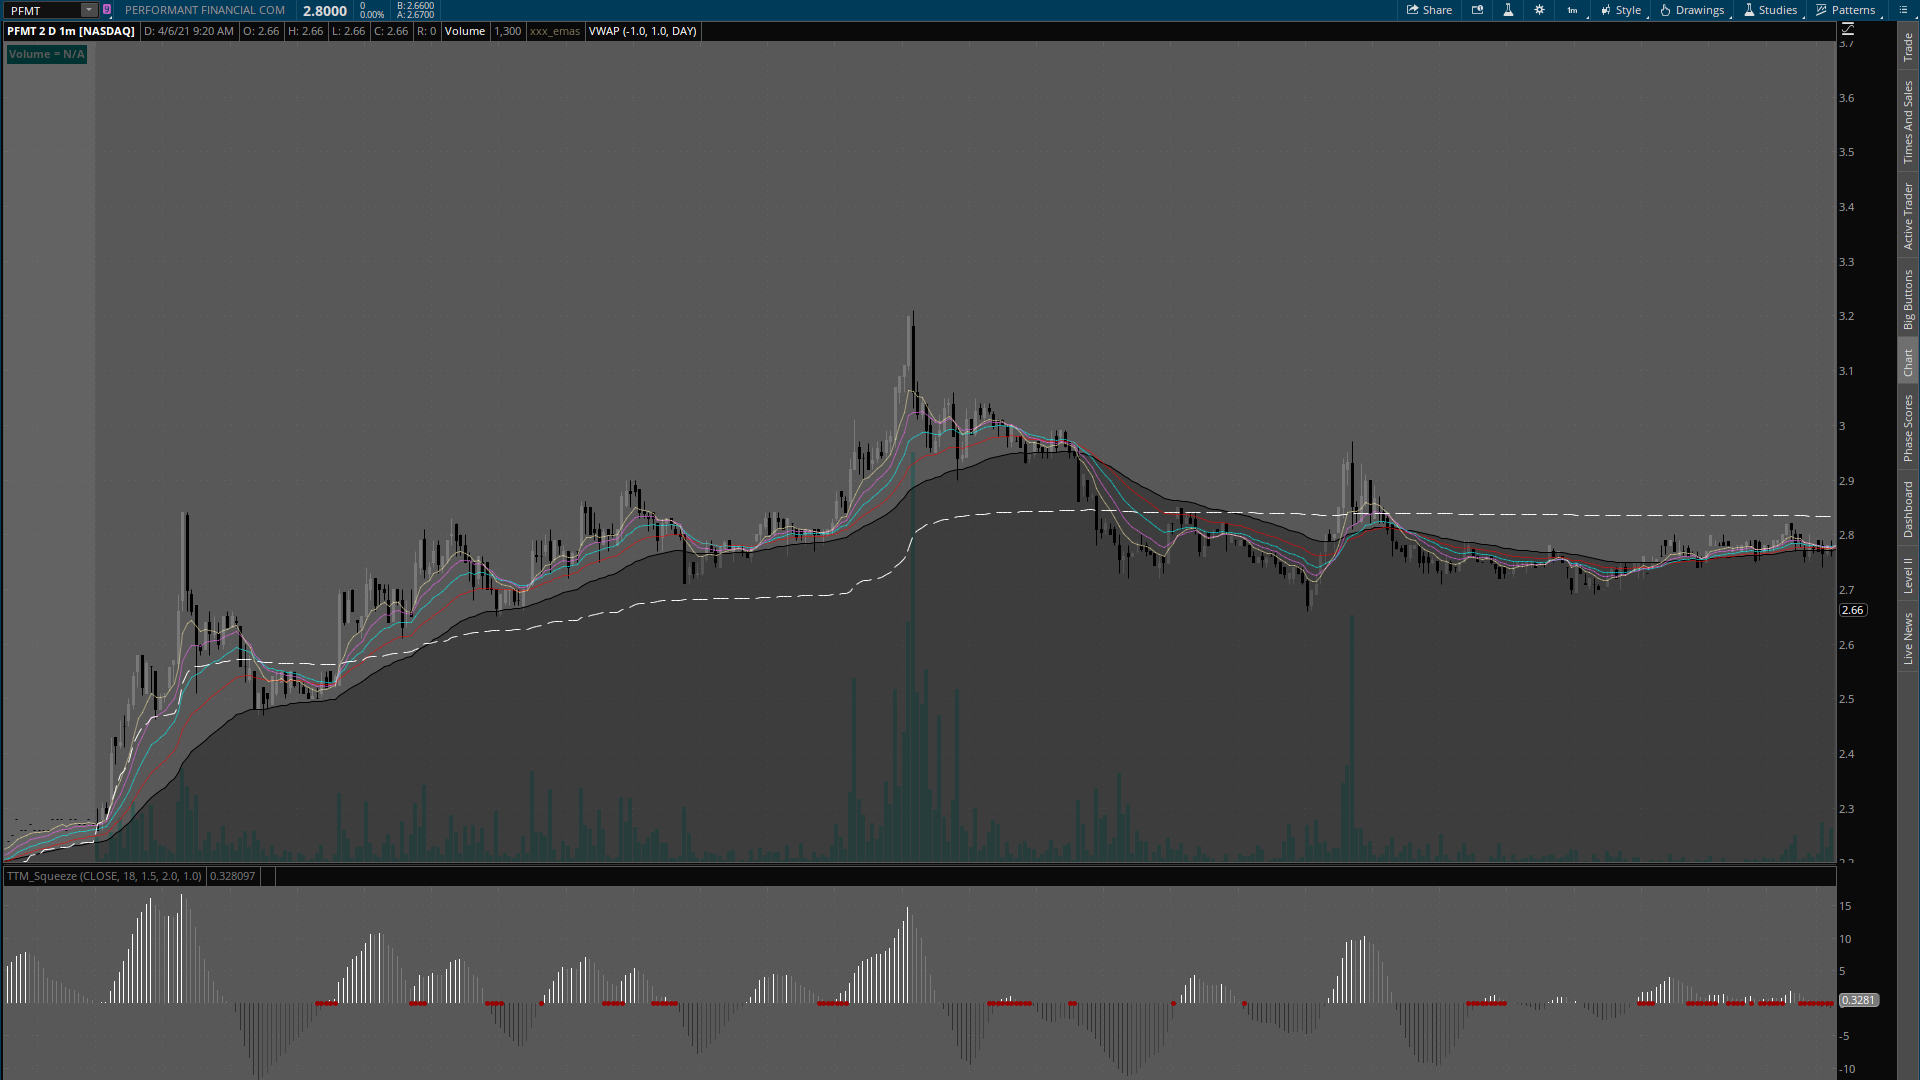Click the quick alert icon beside Share
1920x1080 pixels.
tap(1477, 10)
